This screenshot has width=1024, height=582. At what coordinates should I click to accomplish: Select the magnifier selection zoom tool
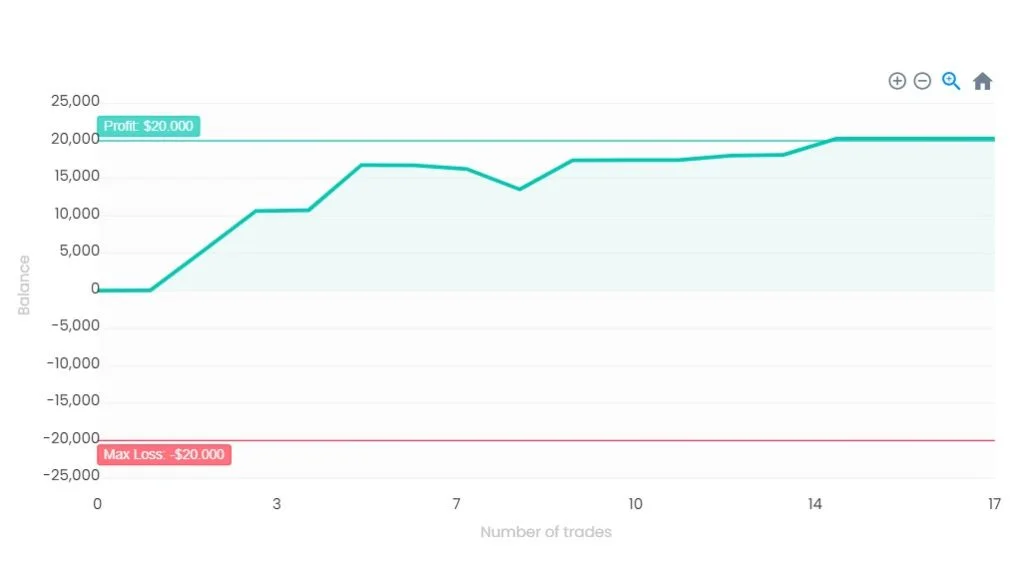point(951,81)
